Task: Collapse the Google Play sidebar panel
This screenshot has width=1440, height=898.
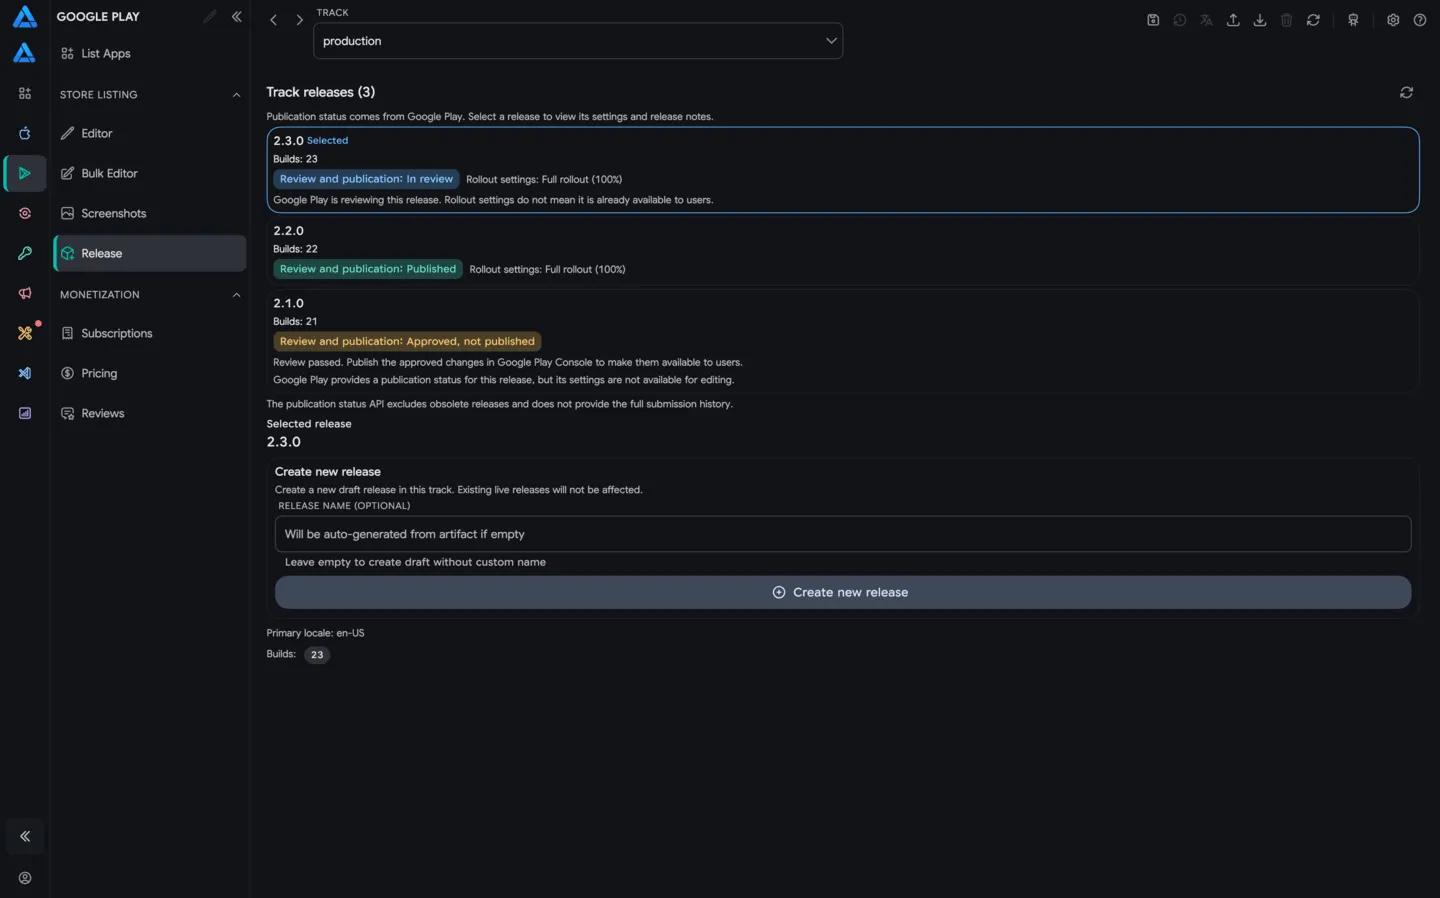Action: pos(237,17)
